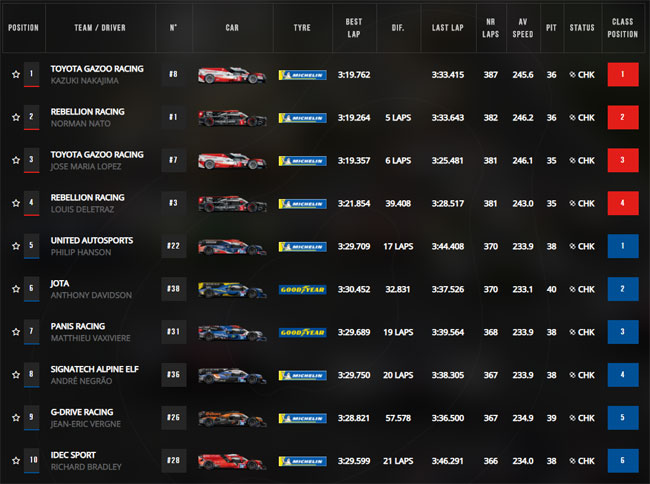Favorite Signatech Alpine Elf with star
This screenshot has height=484, width=650.
tap(16, 375)
